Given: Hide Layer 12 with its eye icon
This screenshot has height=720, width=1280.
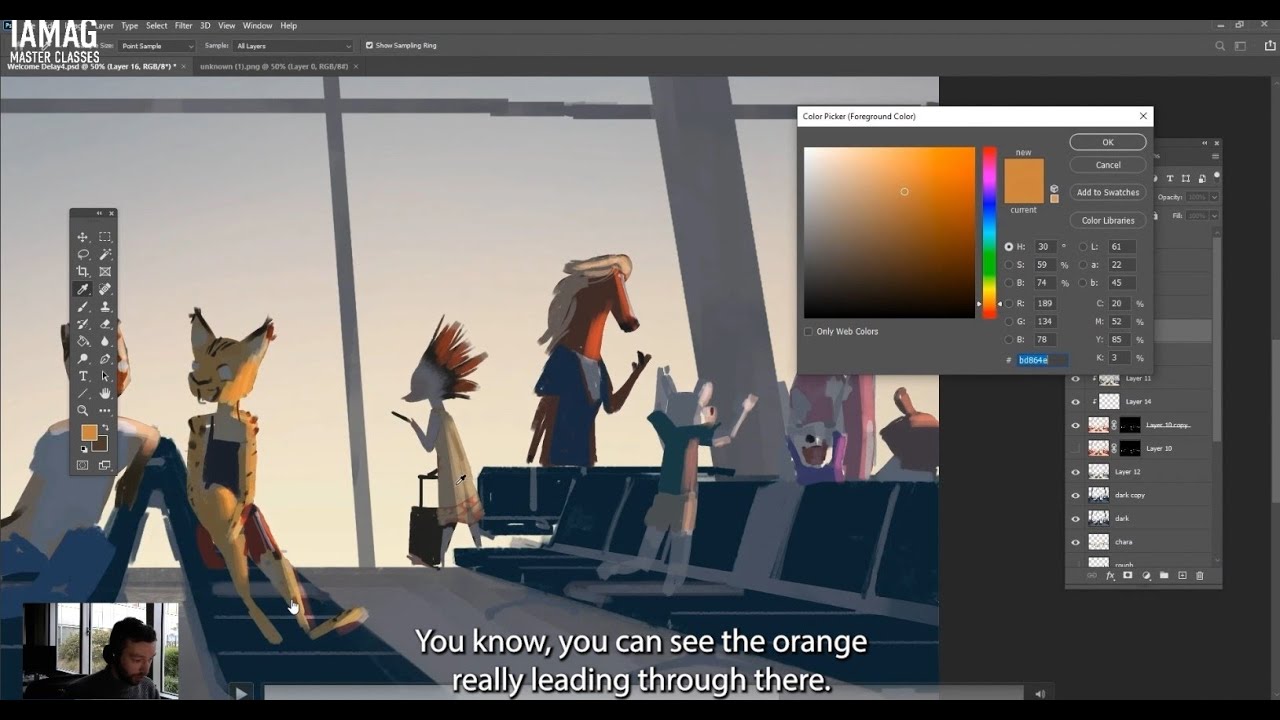Looking at the screenshot, I should 1076,471.
